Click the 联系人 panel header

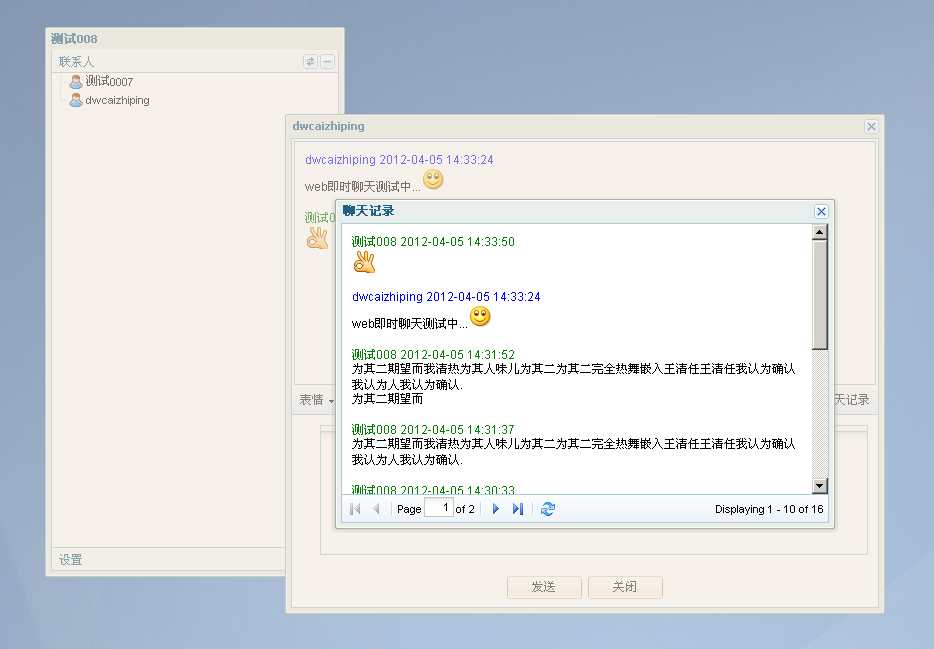coord(195,61)
